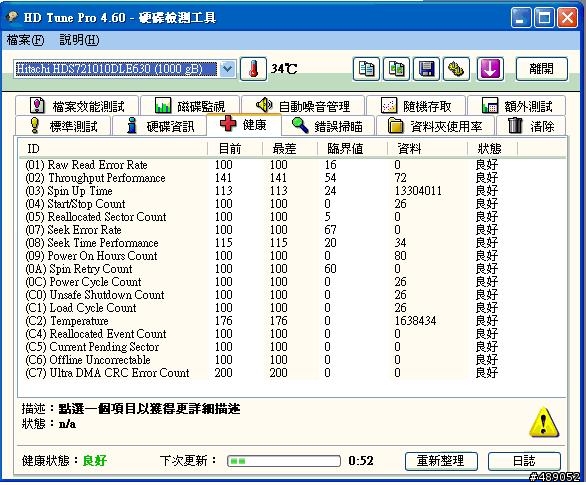This screenshot has width=586, height=485.
Task: Switch to the 清除 tab
Action: click(531, 126)
